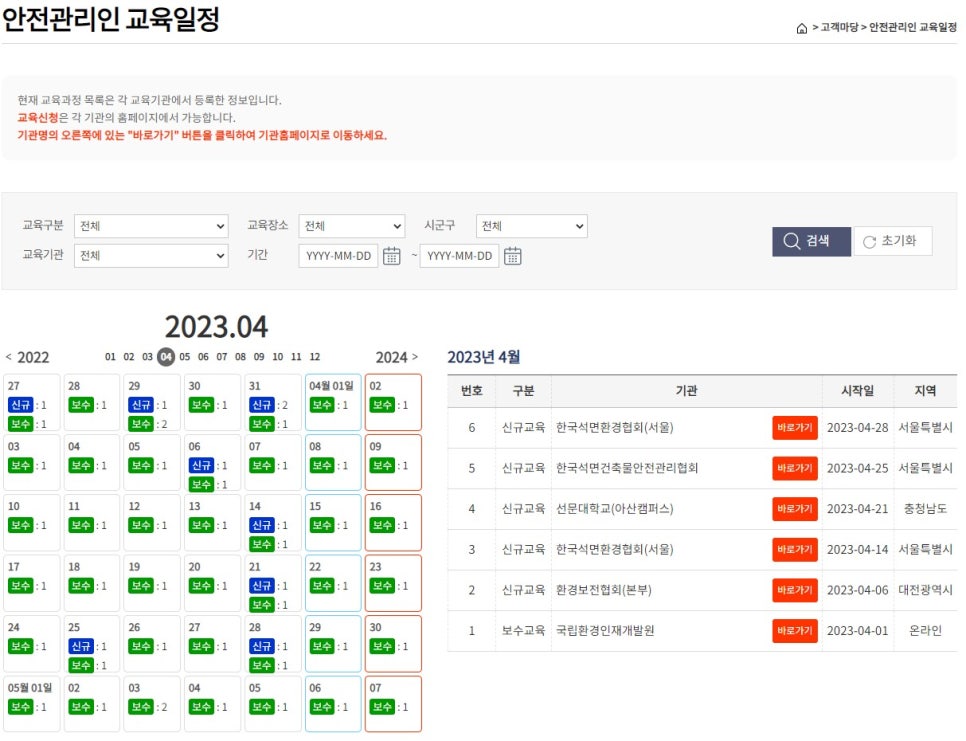Viewport: 966px width, 741px height.
Task: Expand the 시군구 dropdown
Action: coord(532,226)
